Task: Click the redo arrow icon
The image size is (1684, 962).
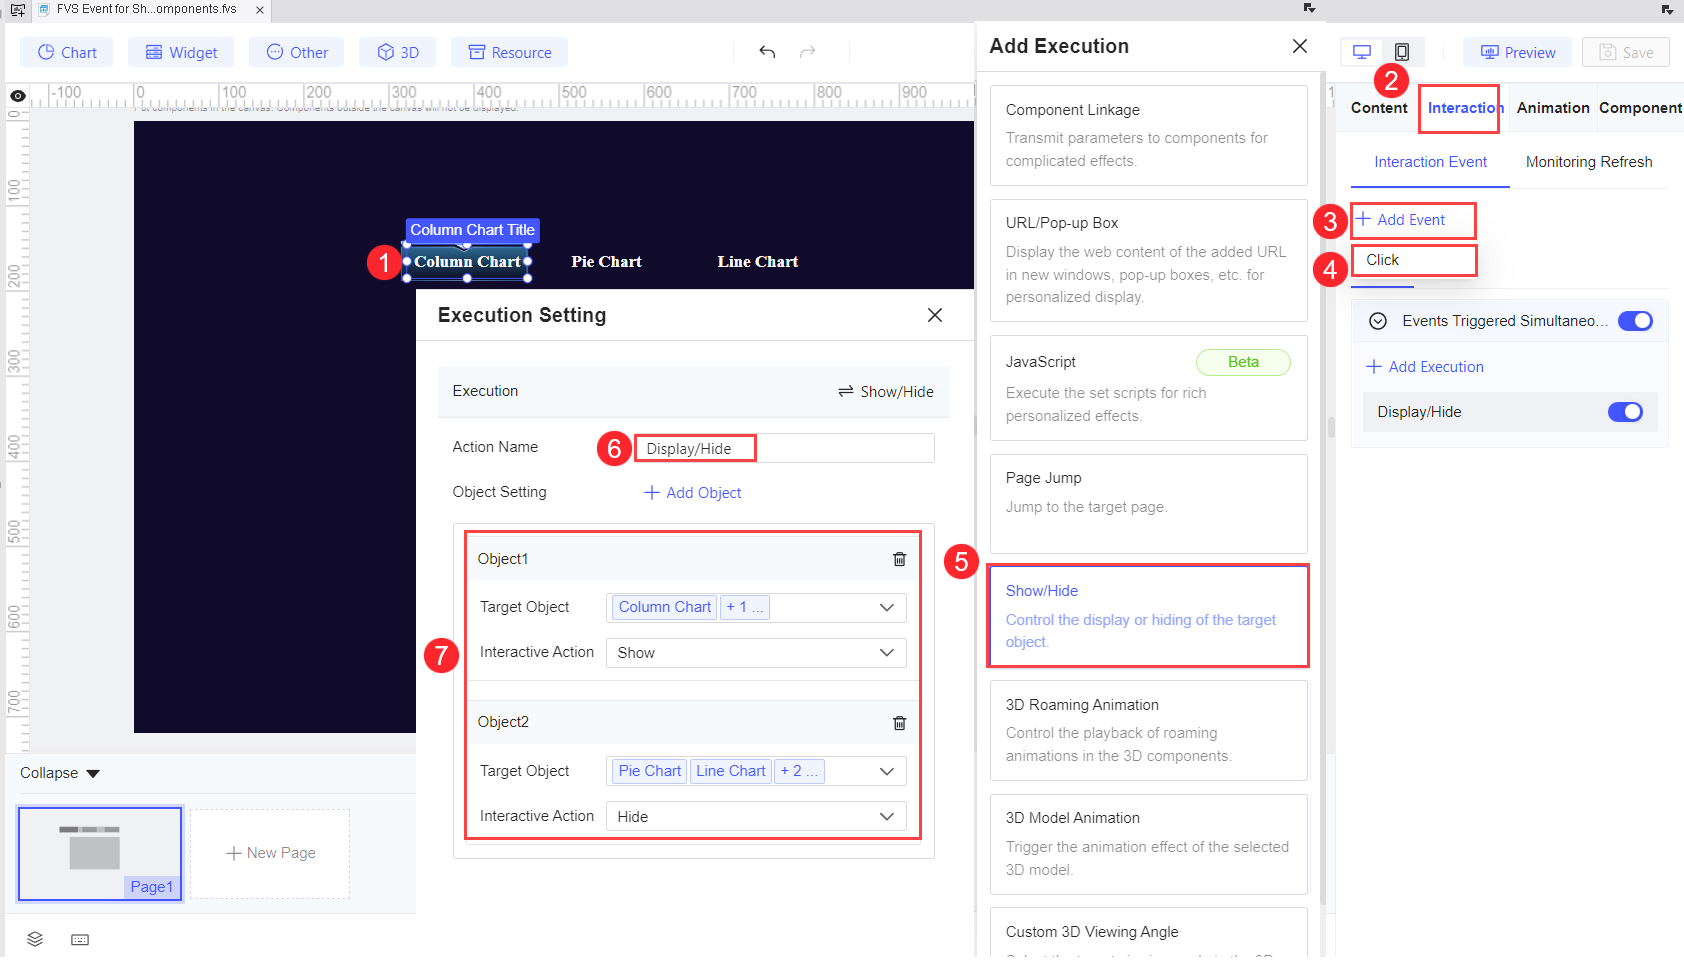Action: coord(808,52)
